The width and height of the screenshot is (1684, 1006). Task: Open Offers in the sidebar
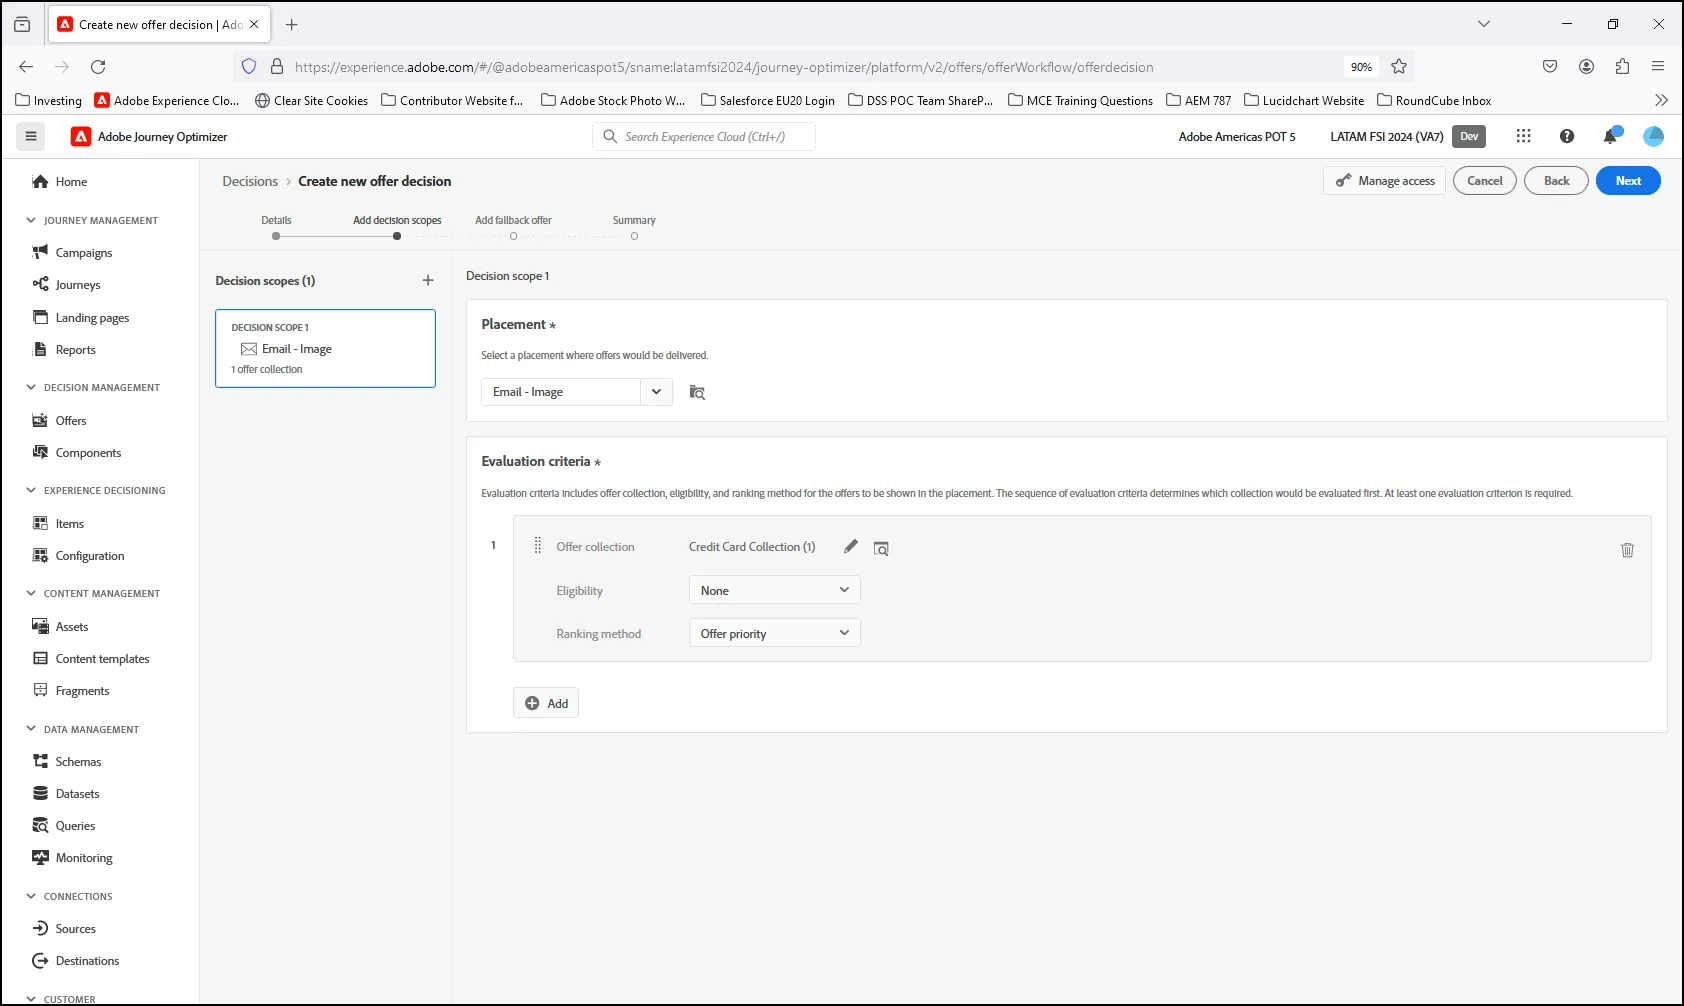point(71,421)
